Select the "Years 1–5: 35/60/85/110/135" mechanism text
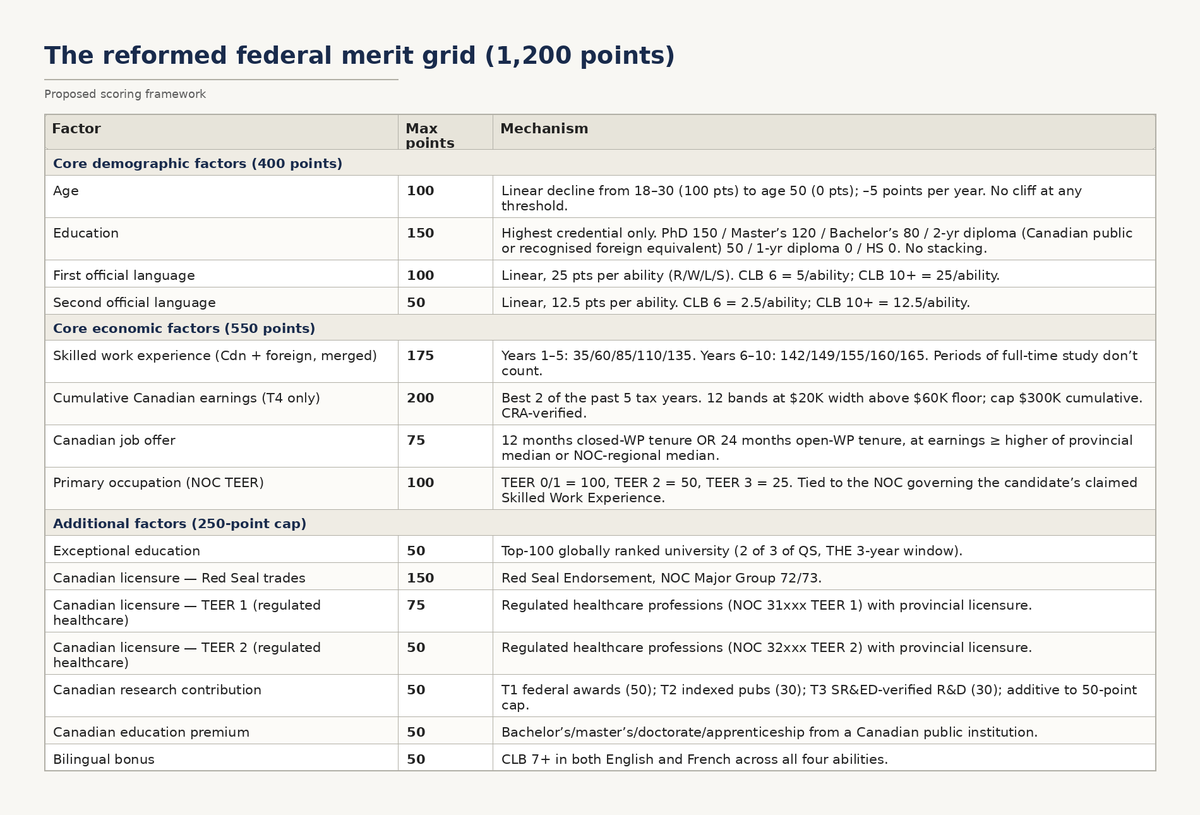 pyautogui.click(x=819, y=363)
